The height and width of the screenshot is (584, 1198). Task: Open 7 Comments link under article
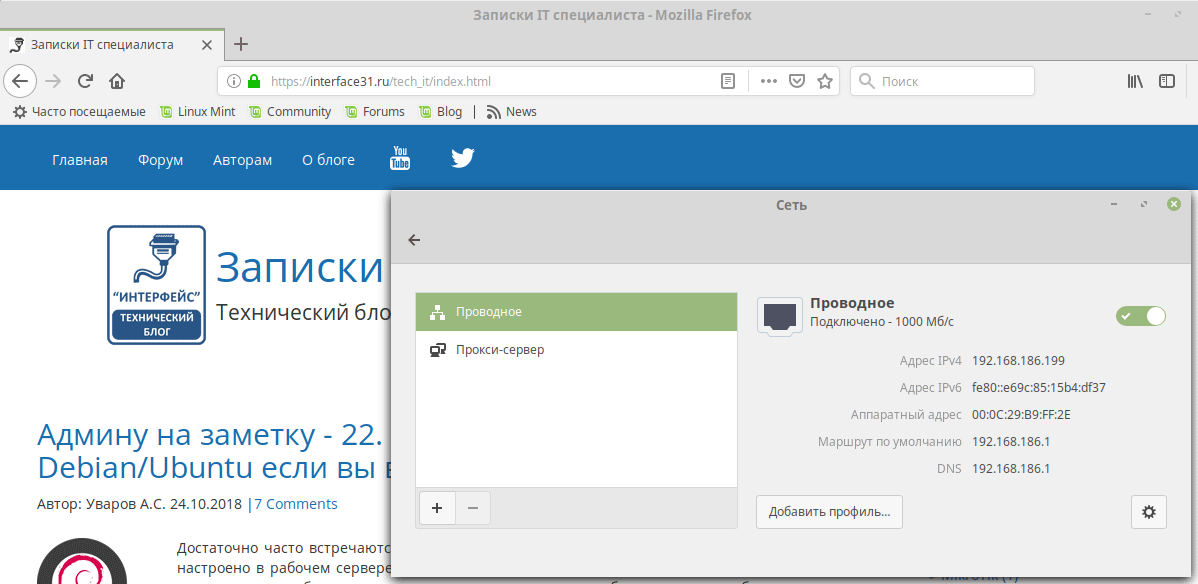point(296,504)
